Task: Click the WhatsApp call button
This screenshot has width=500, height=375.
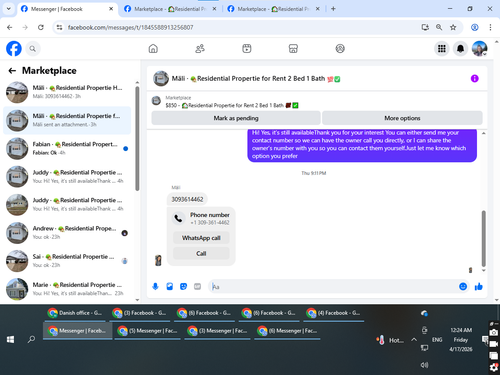Action: 201,238
